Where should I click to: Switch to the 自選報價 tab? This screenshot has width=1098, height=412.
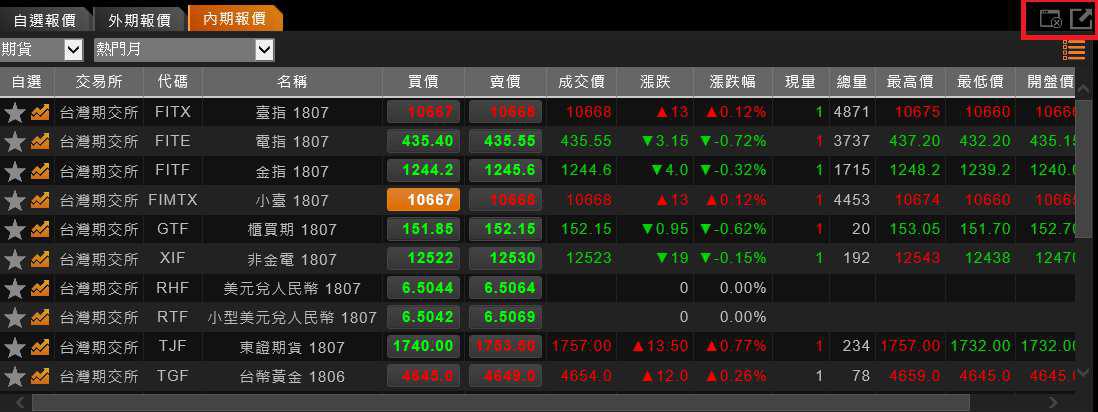pyautogui.click(x=45, y=19)
